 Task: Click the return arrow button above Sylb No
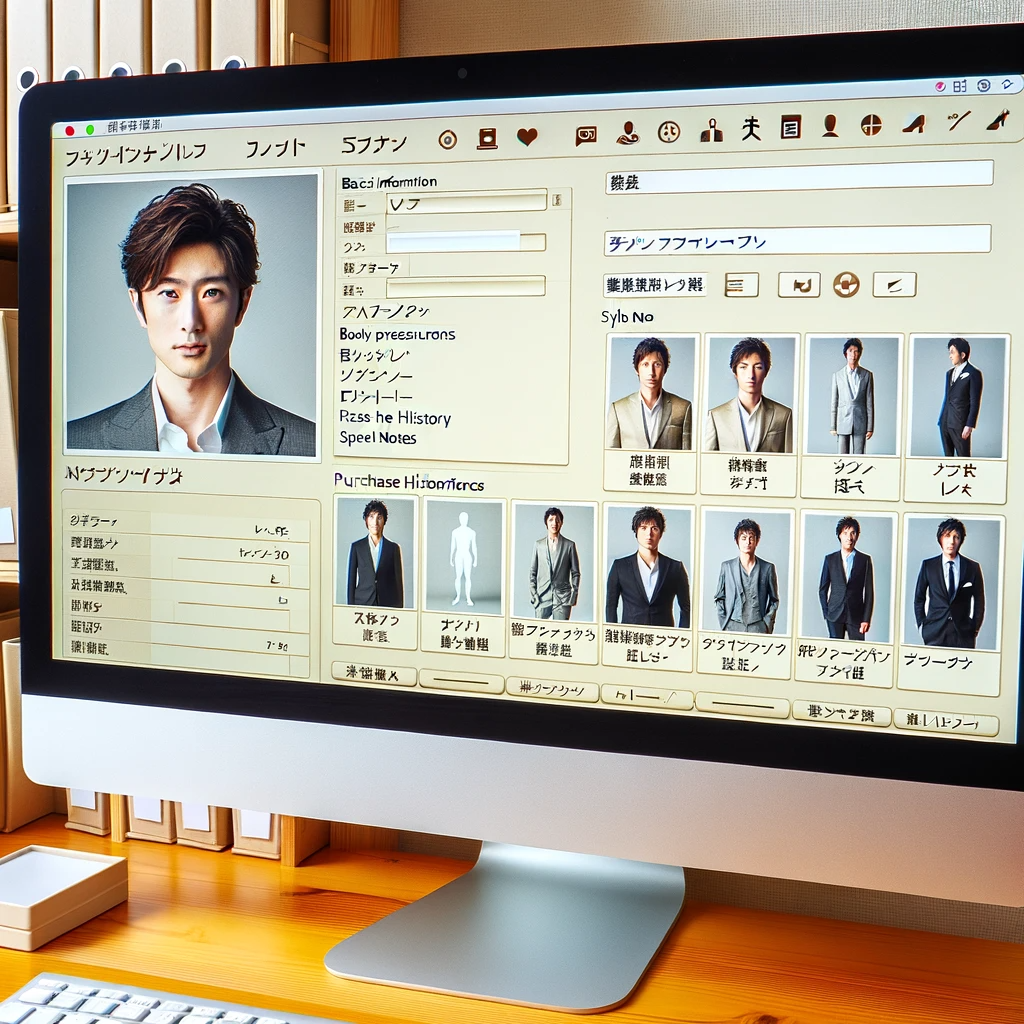click(799, 285)
